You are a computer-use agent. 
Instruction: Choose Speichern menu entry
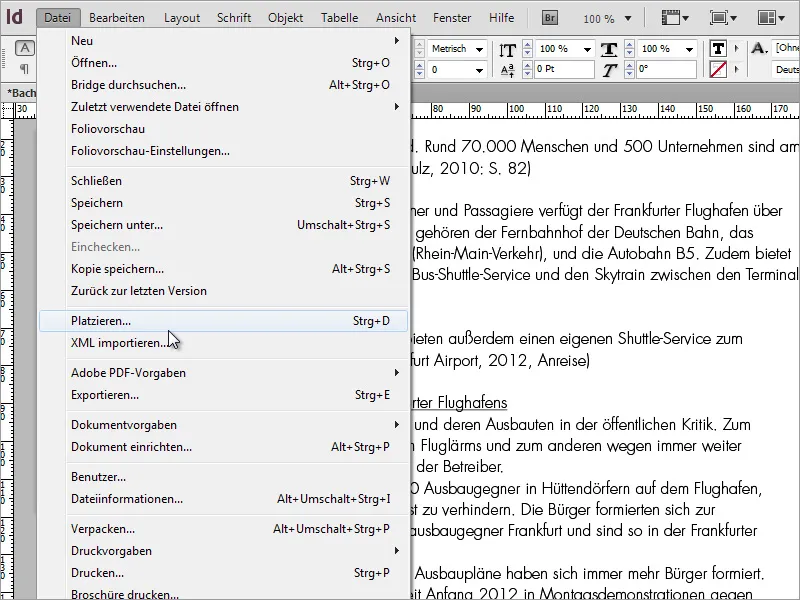point(223,203)
